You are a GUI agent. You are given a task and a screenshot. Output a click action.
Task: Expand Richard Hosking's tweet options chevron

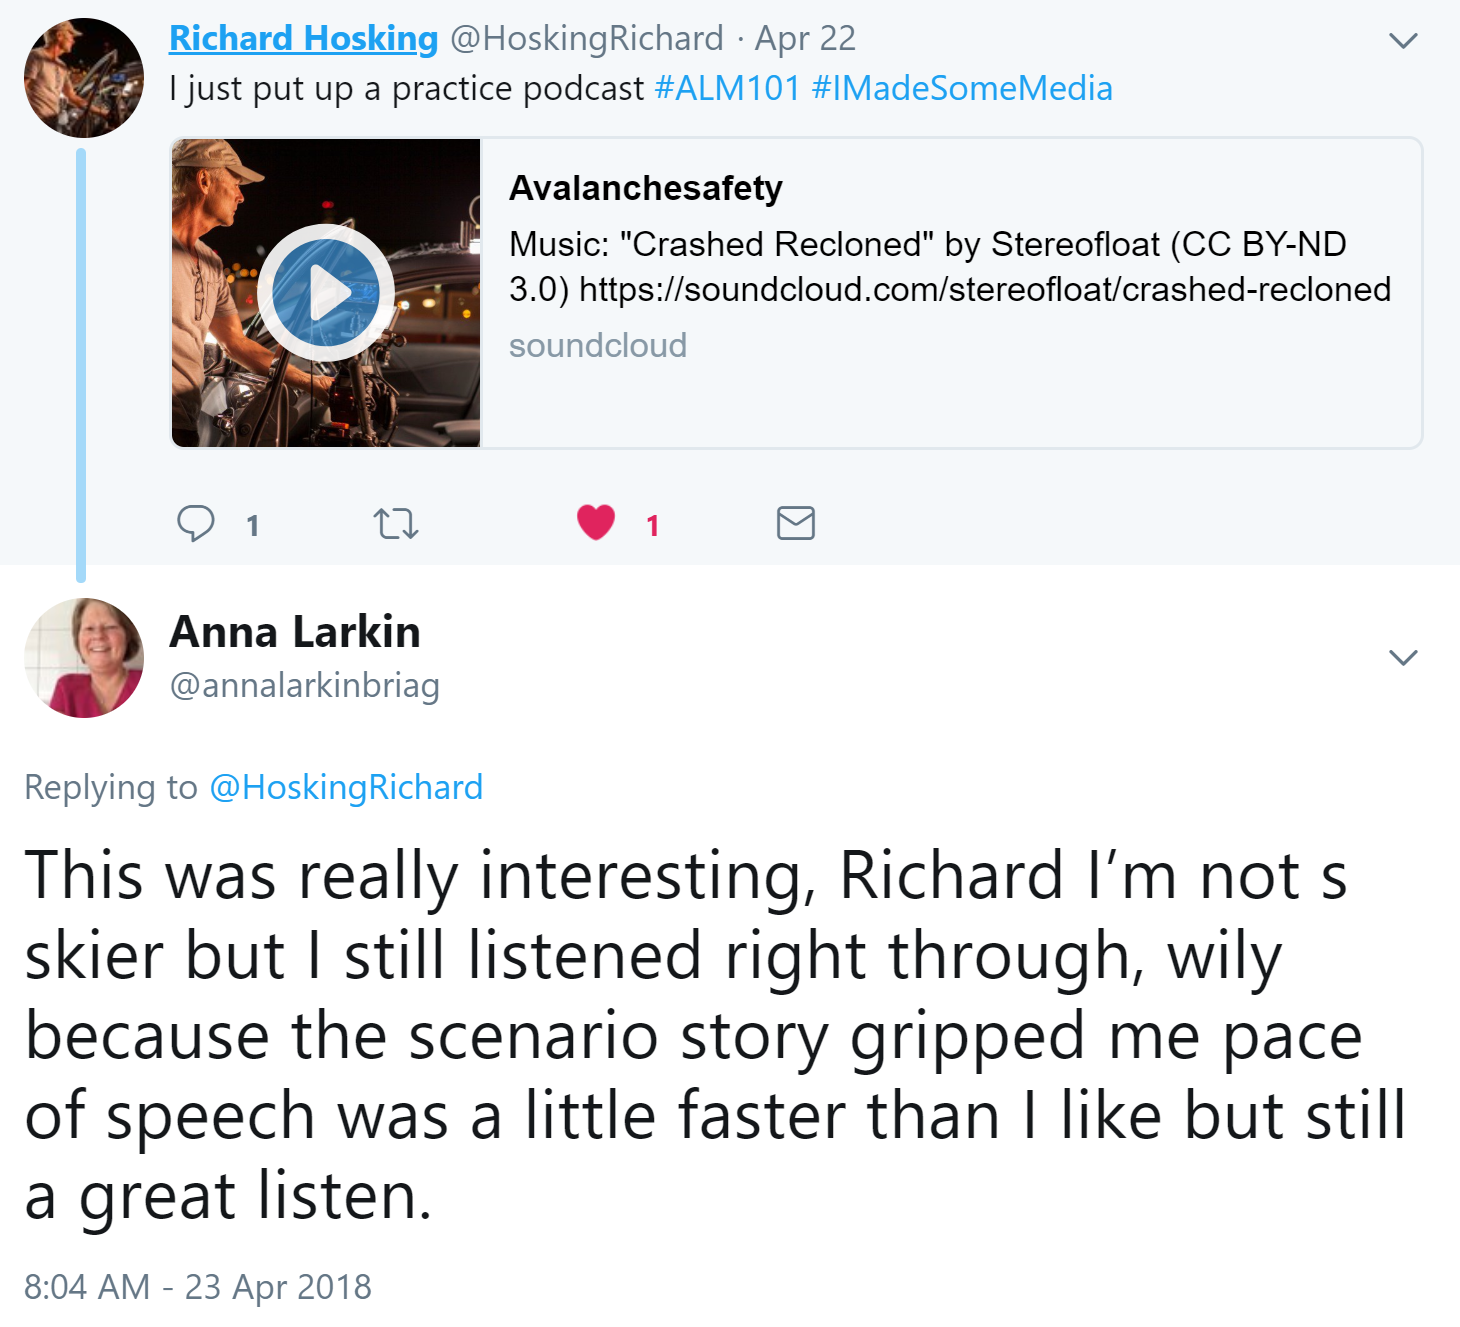pyautogui.click(x=1404, y=40)
